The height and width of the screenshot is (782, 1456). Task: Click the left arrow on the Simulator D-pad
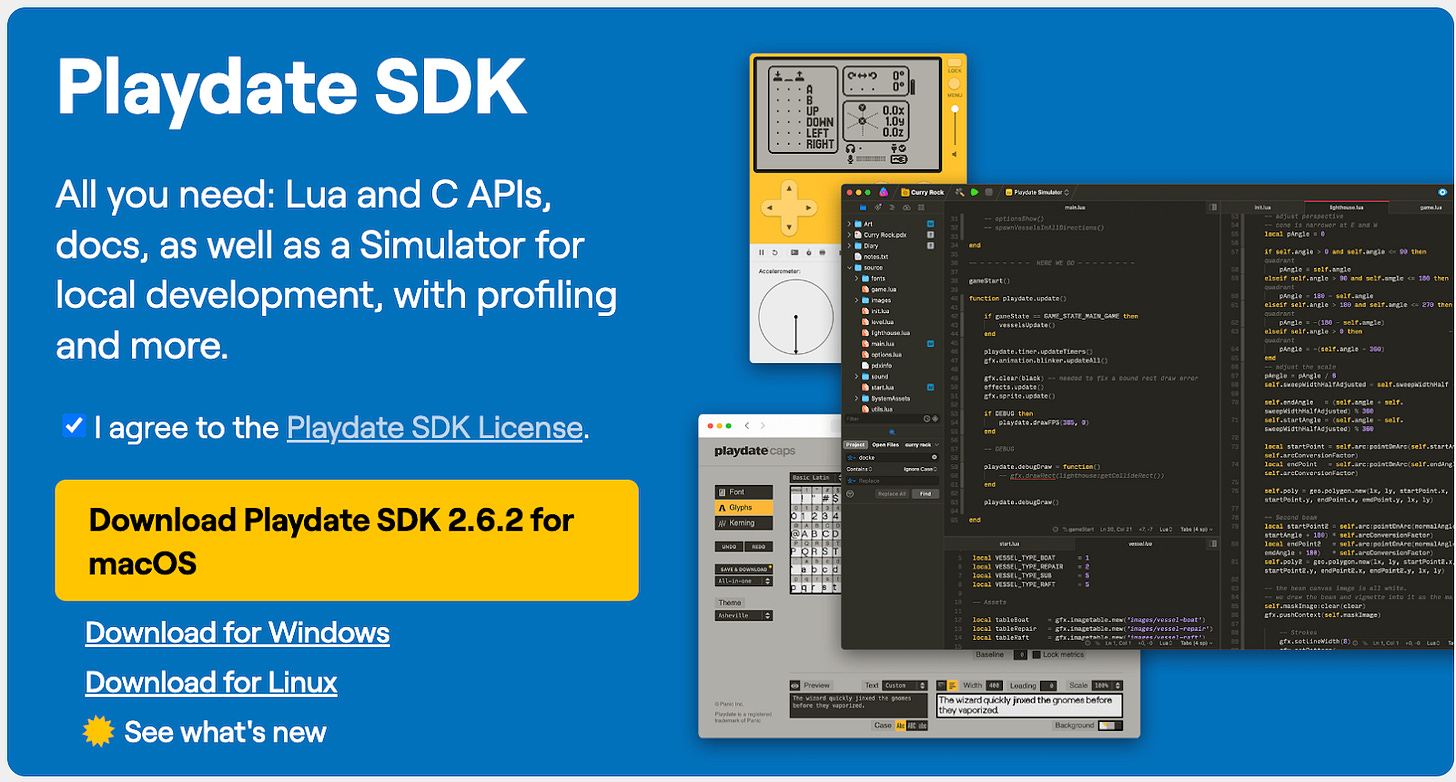point(770,207)
